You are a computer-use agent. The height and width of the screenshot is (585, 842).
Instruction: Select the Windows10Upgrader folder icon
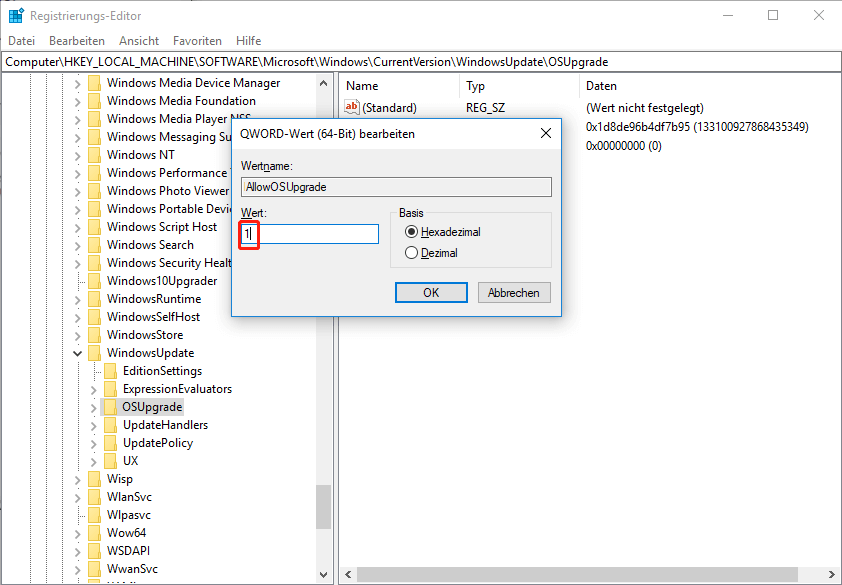coord(95,281)
